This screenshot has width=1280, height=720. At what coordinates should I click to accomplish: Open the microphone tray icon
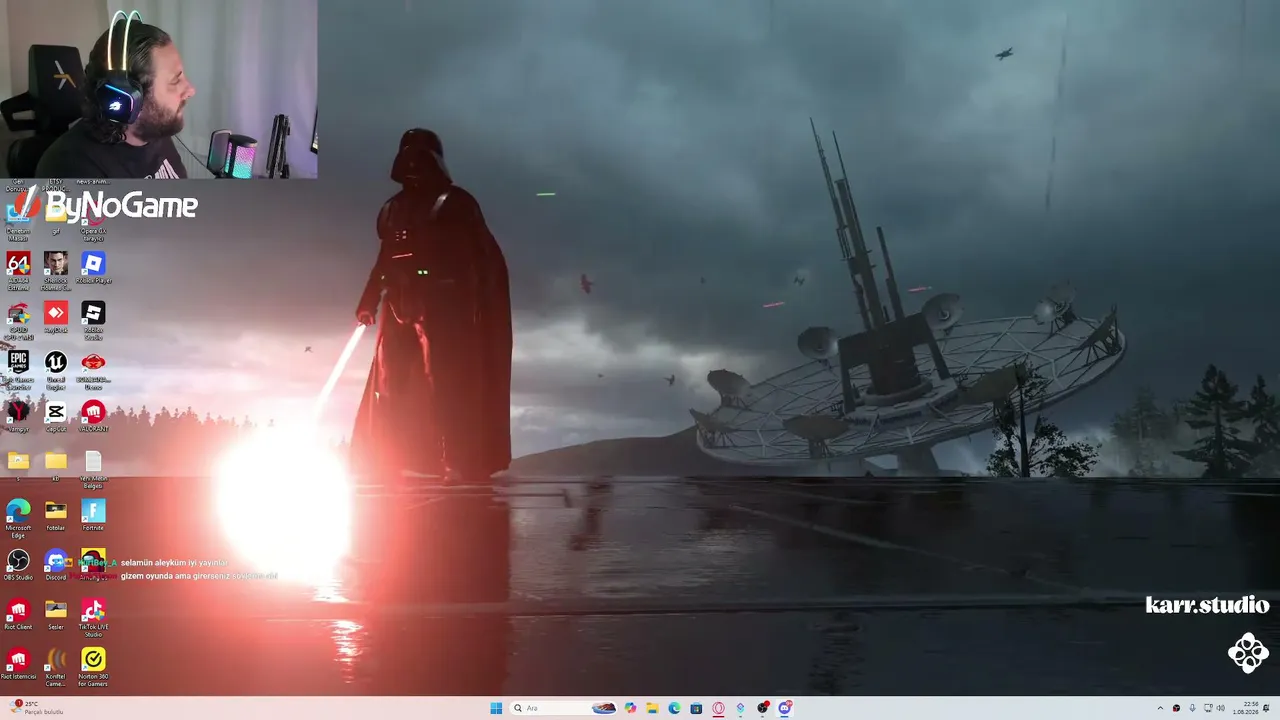[x=1192, y=708]
